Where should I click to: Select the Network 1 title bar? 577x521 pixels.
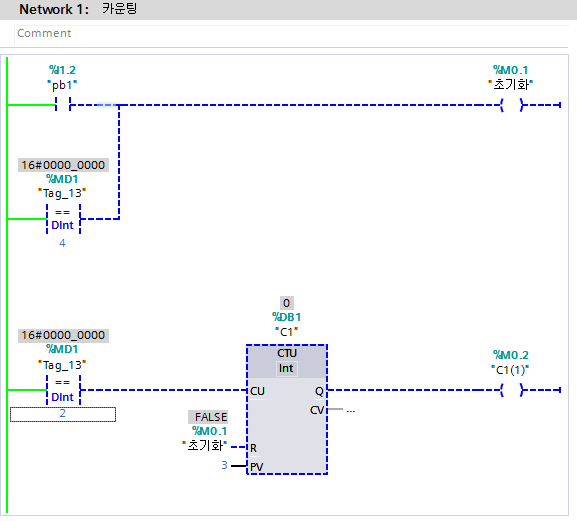pyautogui.click(x=288, y=10)
